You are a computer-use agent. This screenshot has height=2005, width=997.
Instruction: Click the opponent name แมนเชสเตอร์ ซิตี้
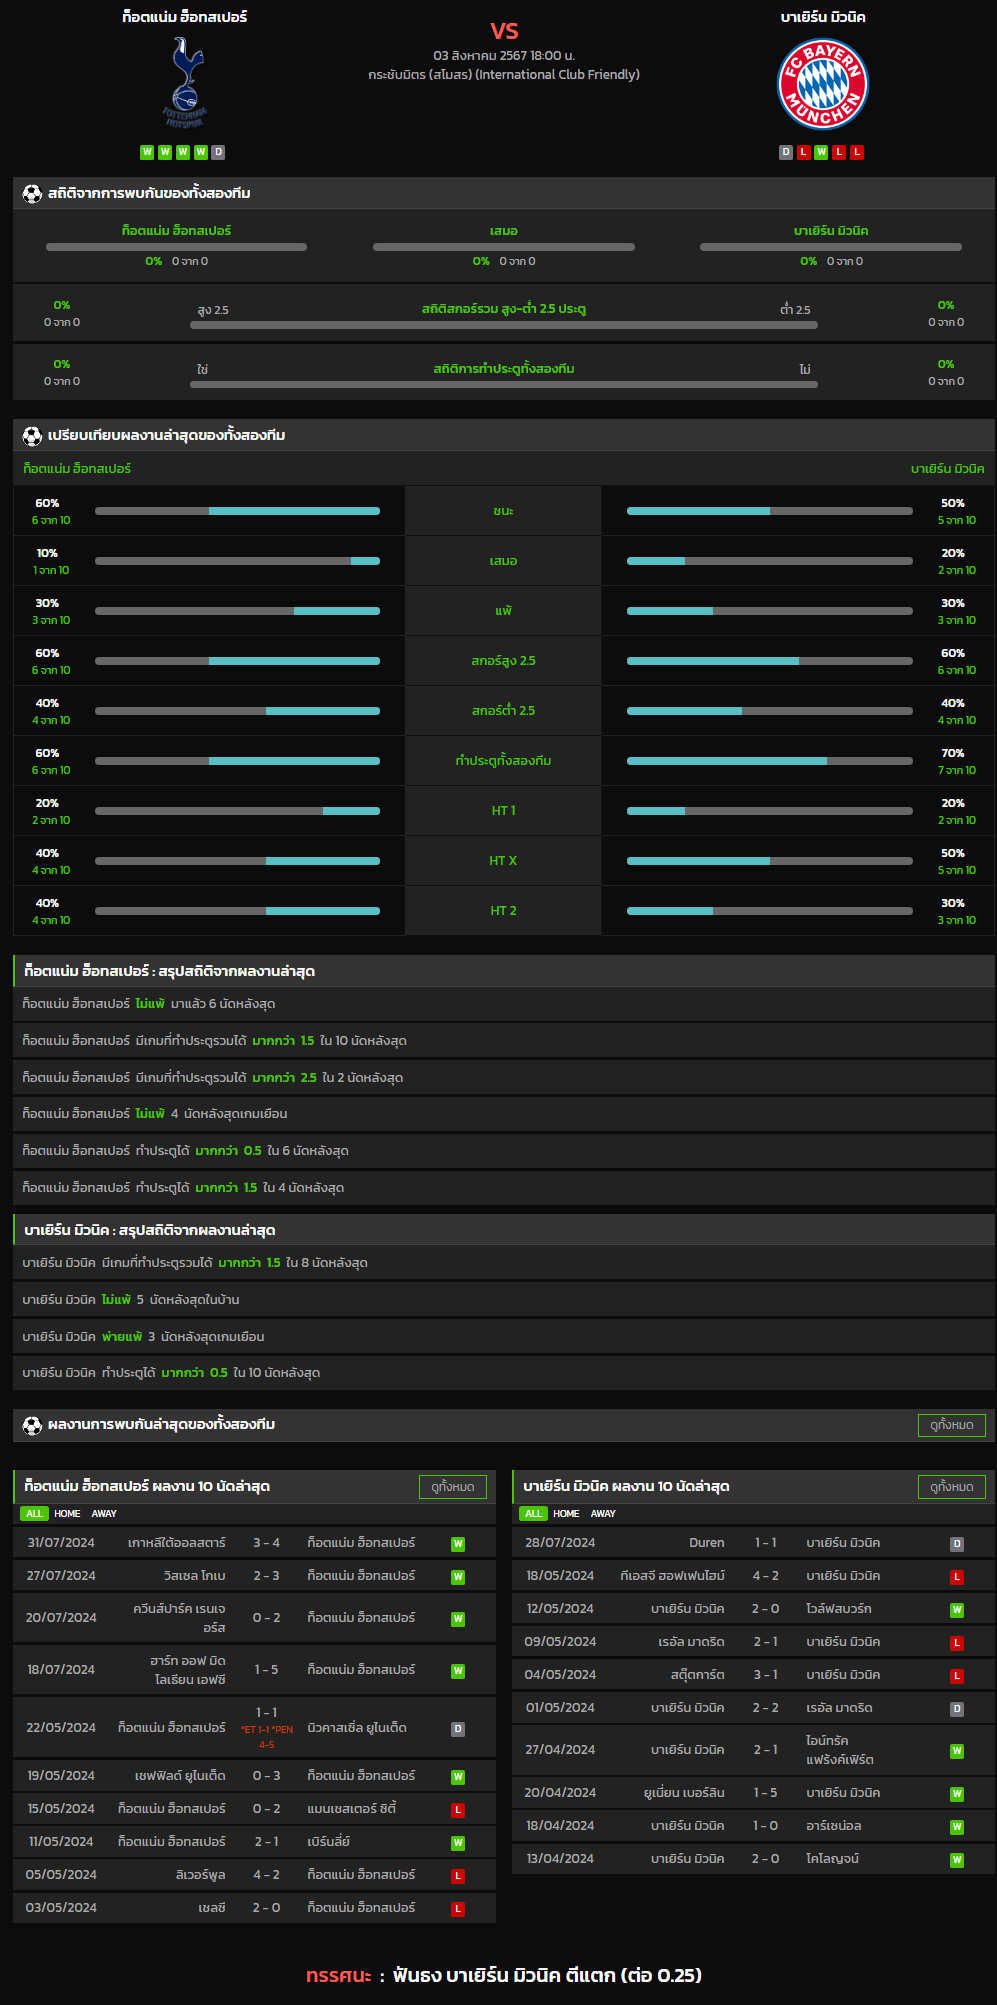tap(352, 1809)
